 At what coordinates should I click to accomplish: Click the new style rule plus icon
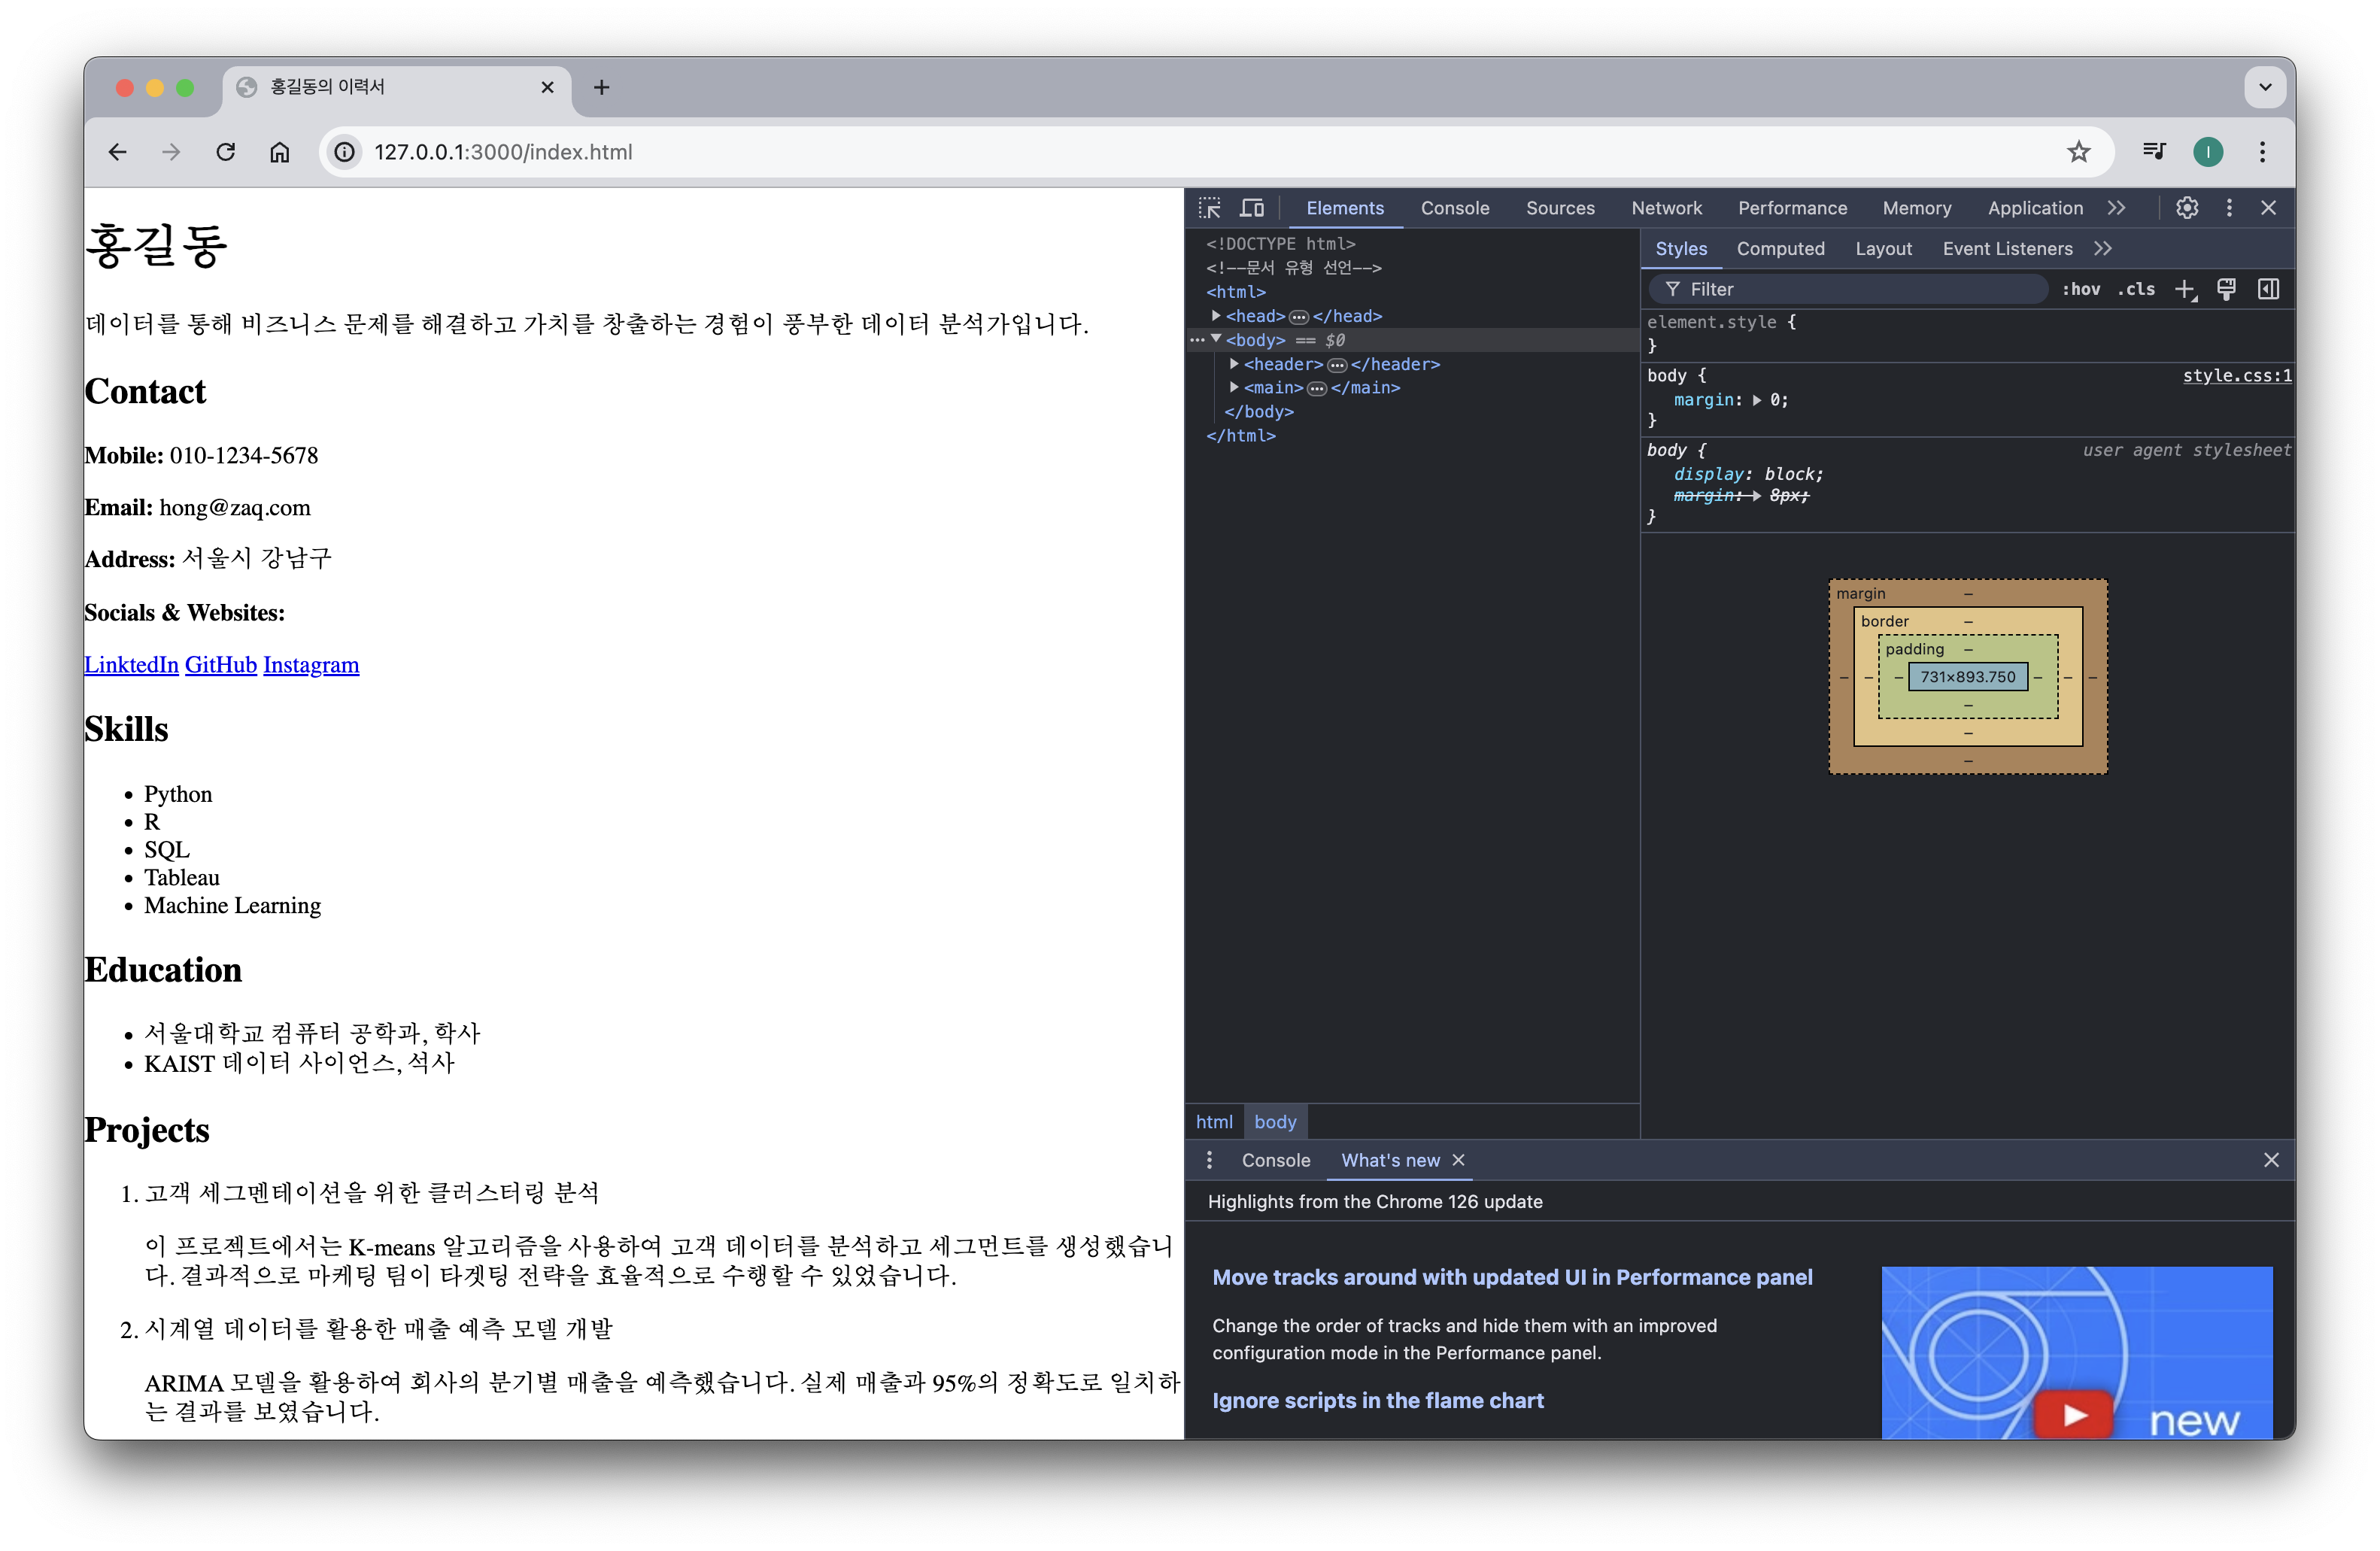2185,290
